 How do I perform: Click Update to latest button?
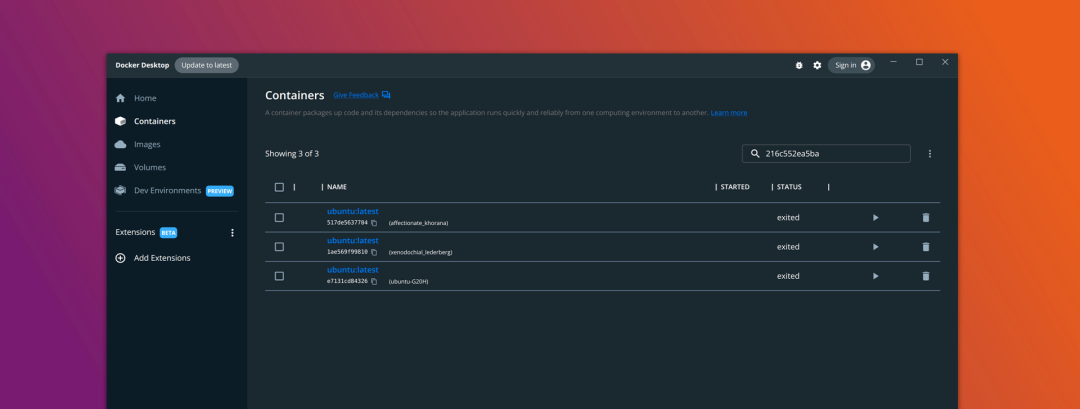point(207,65)
